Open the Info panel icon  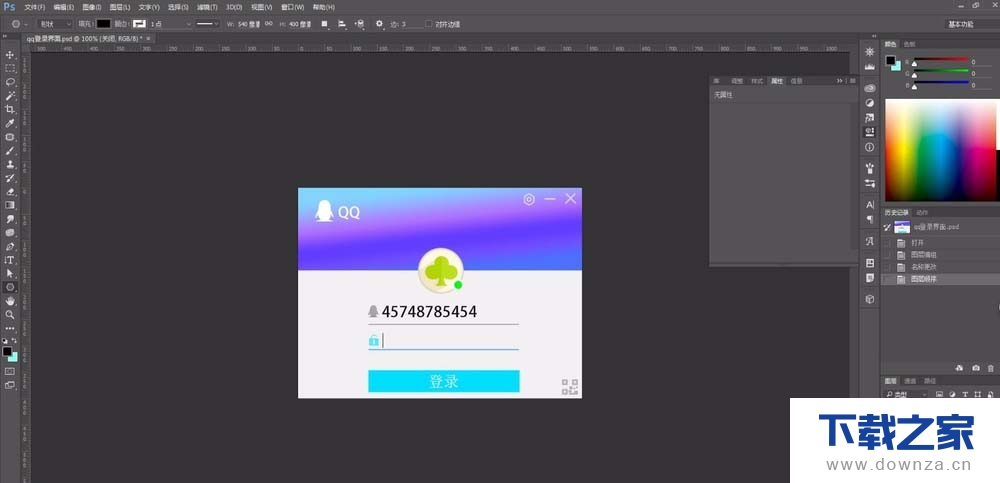click(x=870, y=147)
